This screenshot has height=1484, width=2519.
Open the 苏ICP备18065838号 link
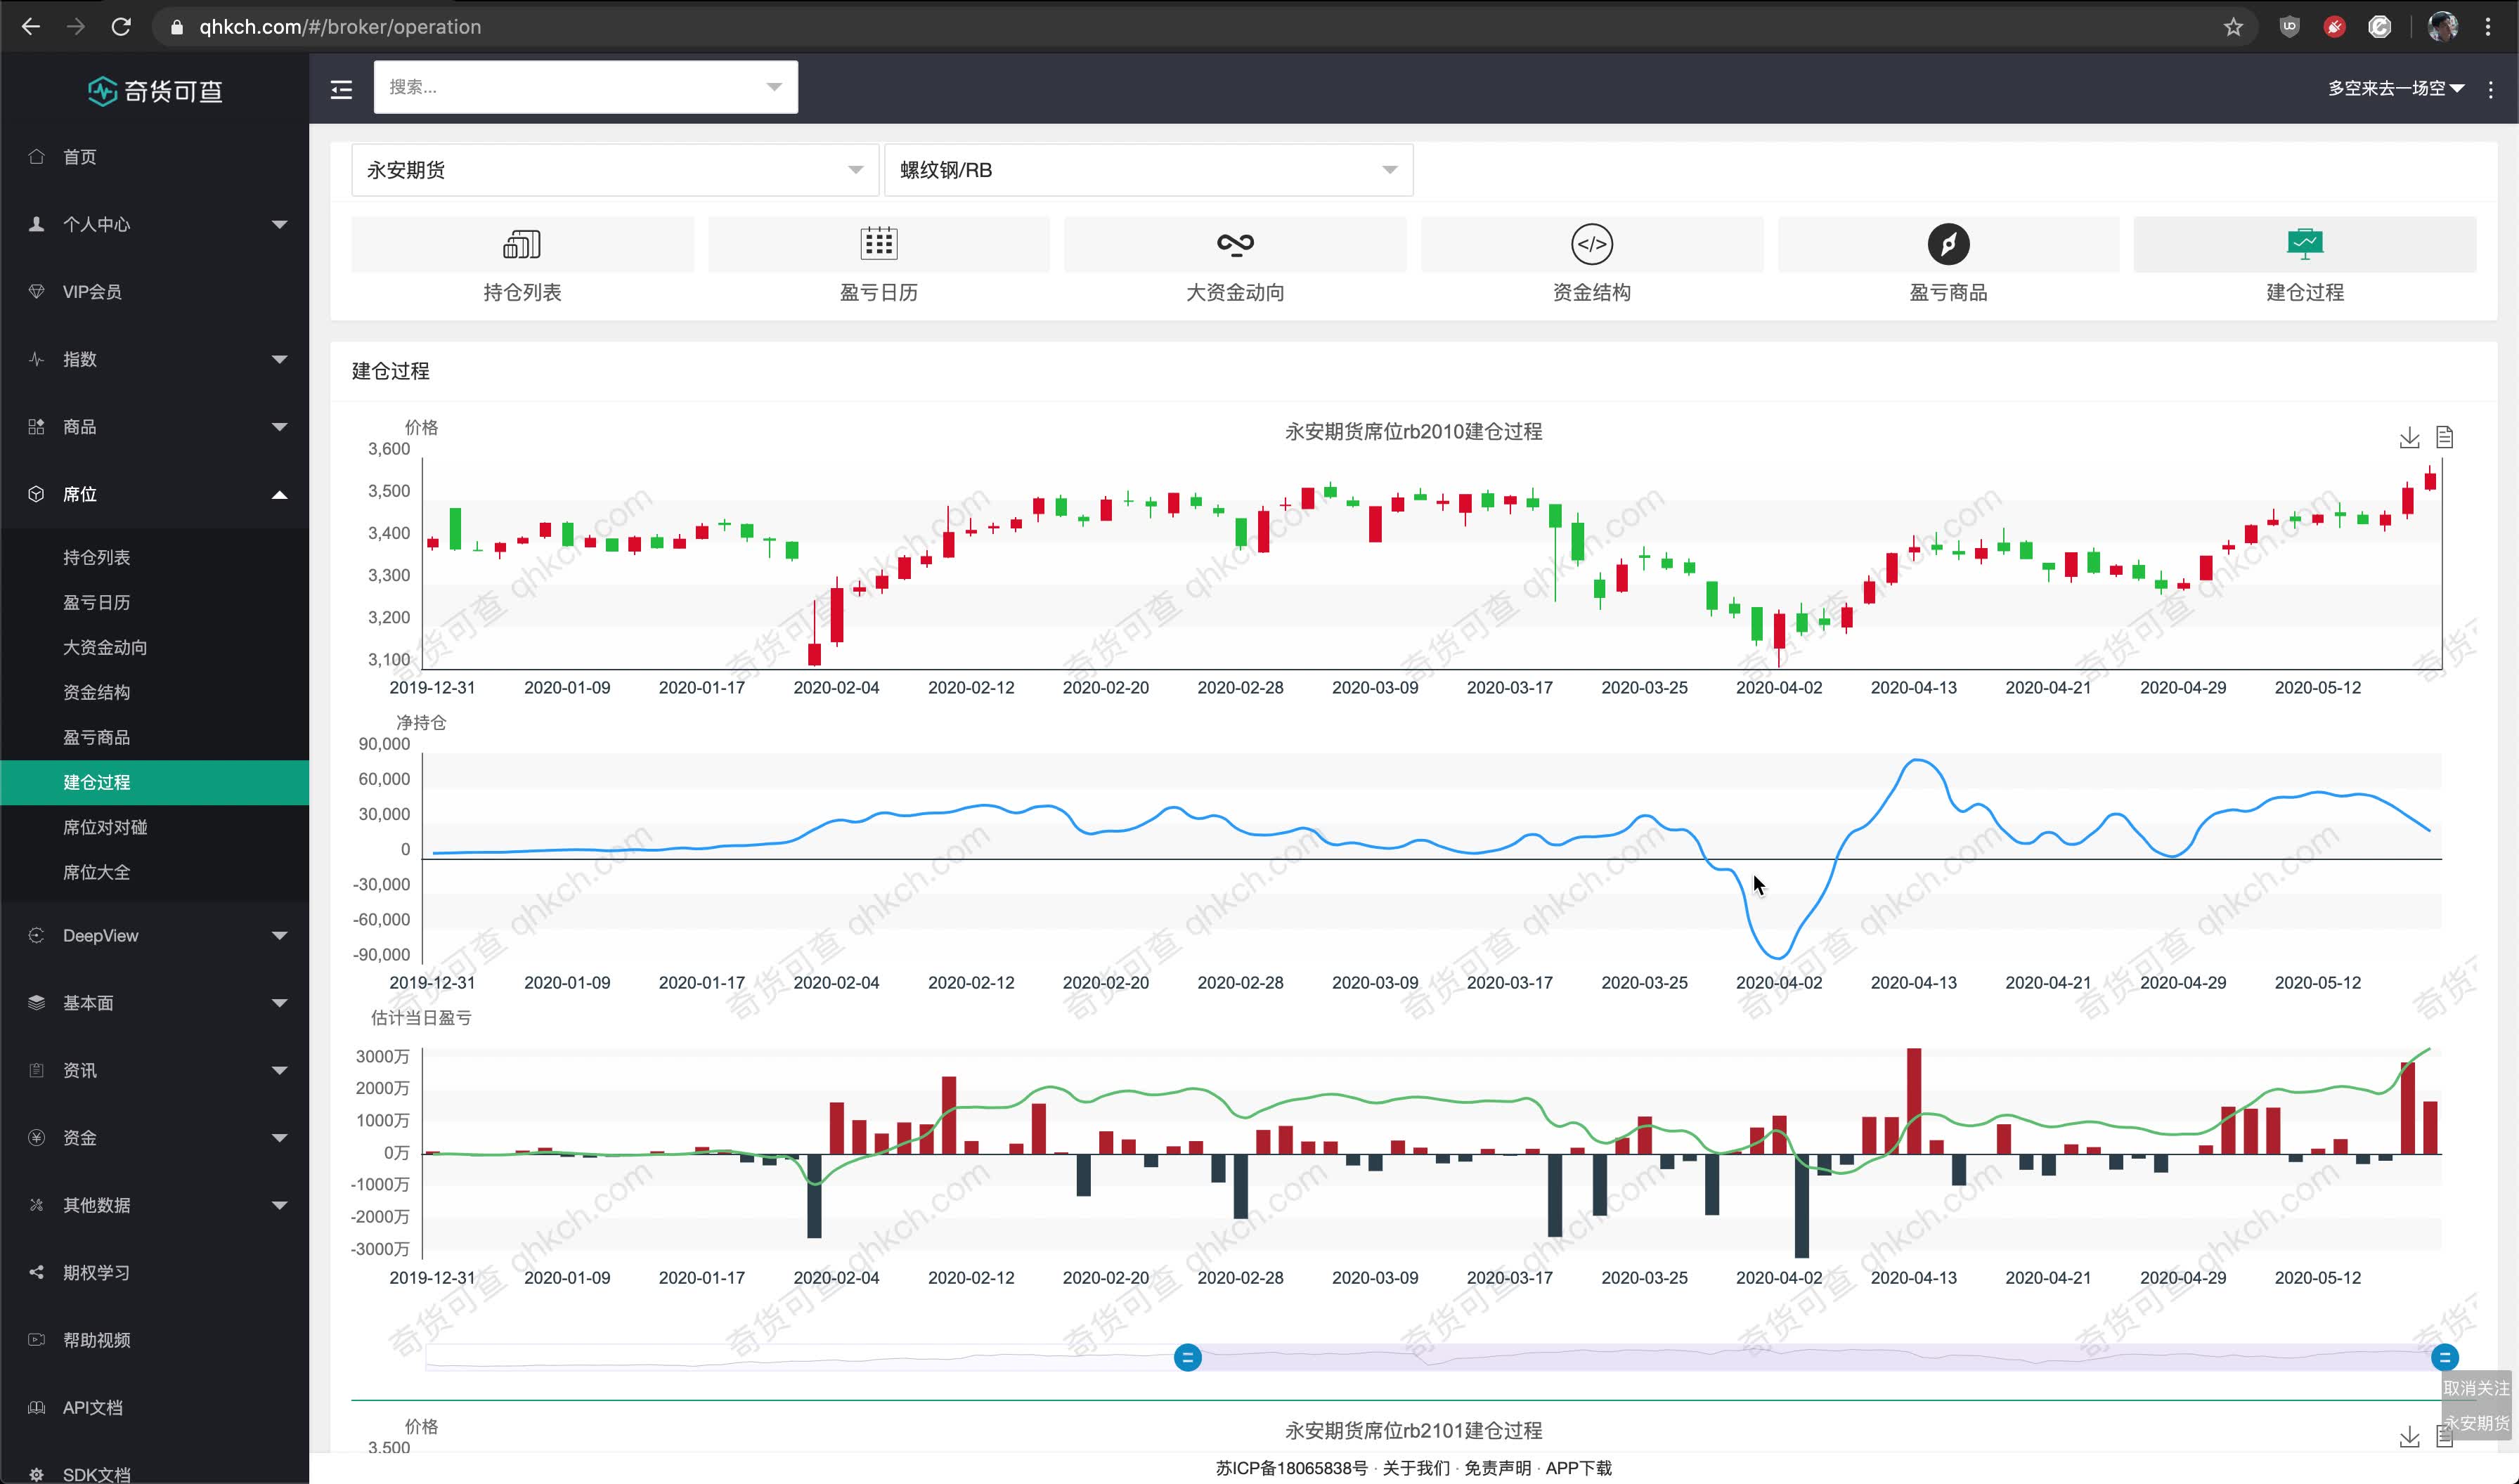click(1291, 1467)
